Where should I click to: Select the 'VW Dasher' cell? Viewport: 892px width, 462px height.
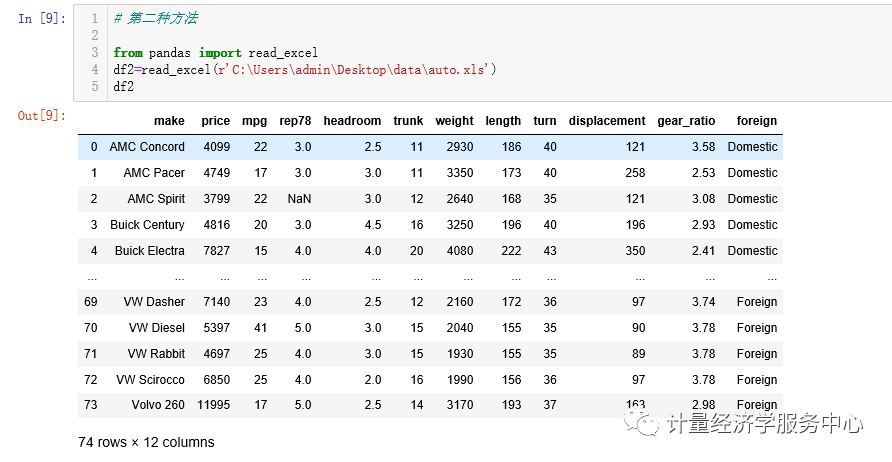pos(154,302)
